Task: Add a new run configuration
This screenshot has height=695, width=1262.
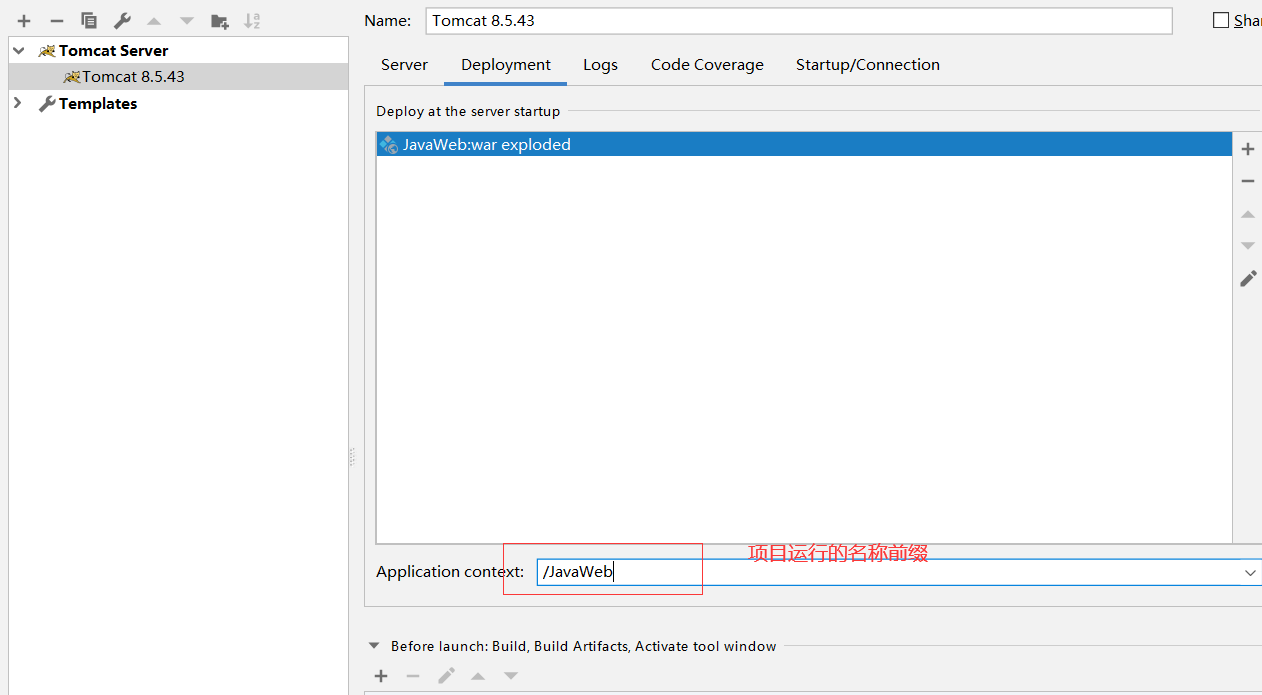Action: pos(24,20)
